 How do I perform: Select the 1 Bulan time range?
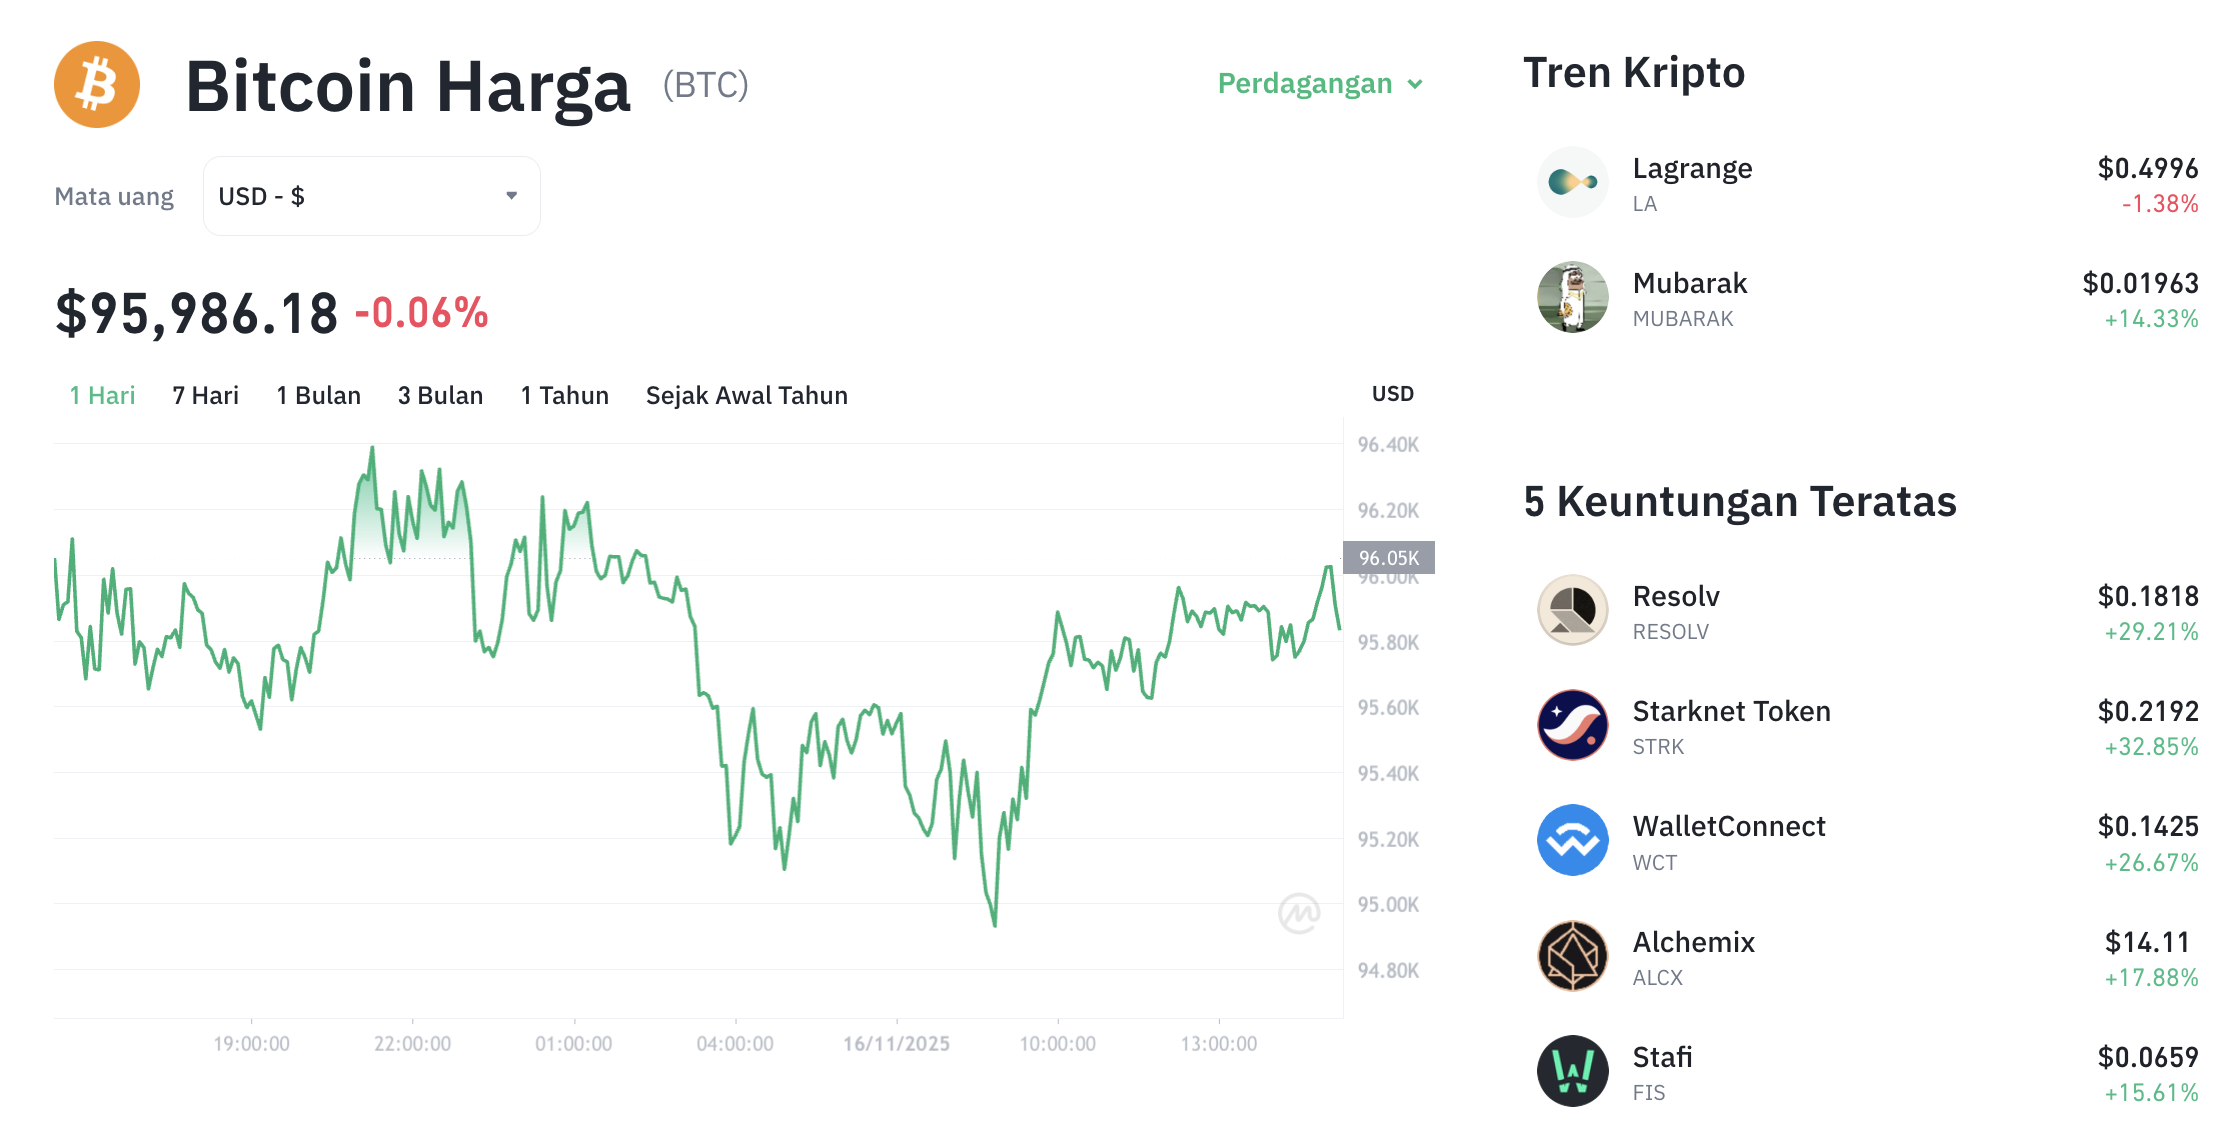tap(318, 395)
